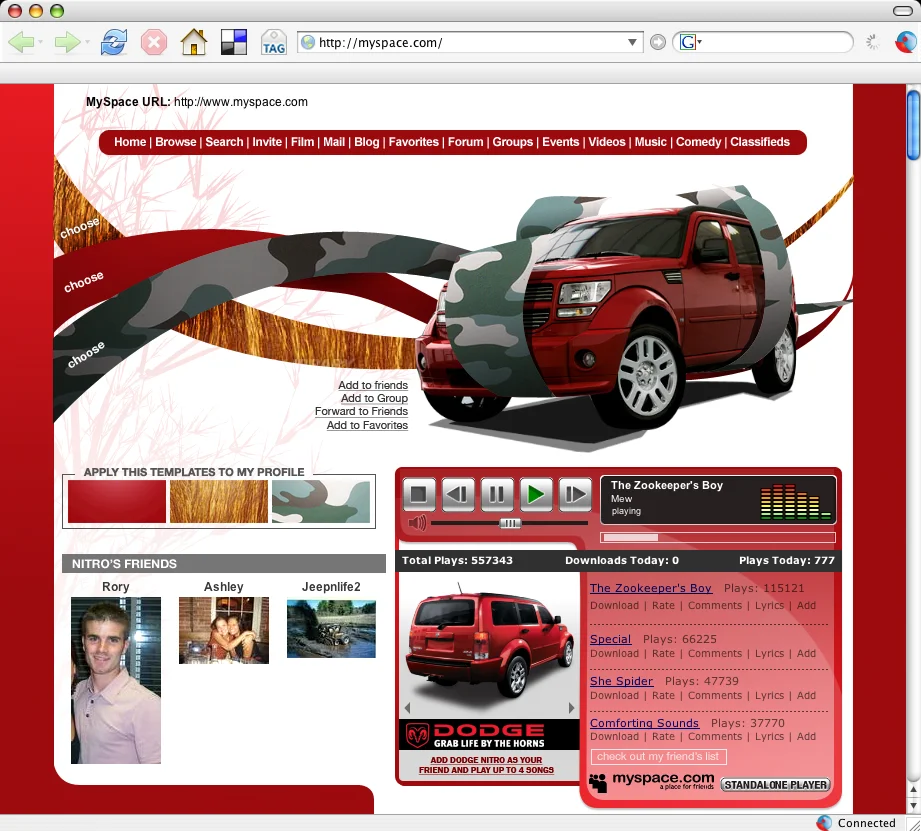The image size is (921, 831).
Task: Apply the camouflage template swatch
Action: (x=321, y=502)
